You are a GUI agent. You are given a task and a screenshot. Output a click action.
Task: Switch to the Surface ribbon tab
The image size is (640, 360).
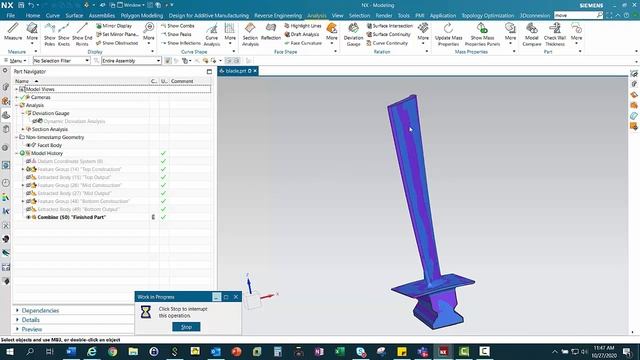coord(74,16)
